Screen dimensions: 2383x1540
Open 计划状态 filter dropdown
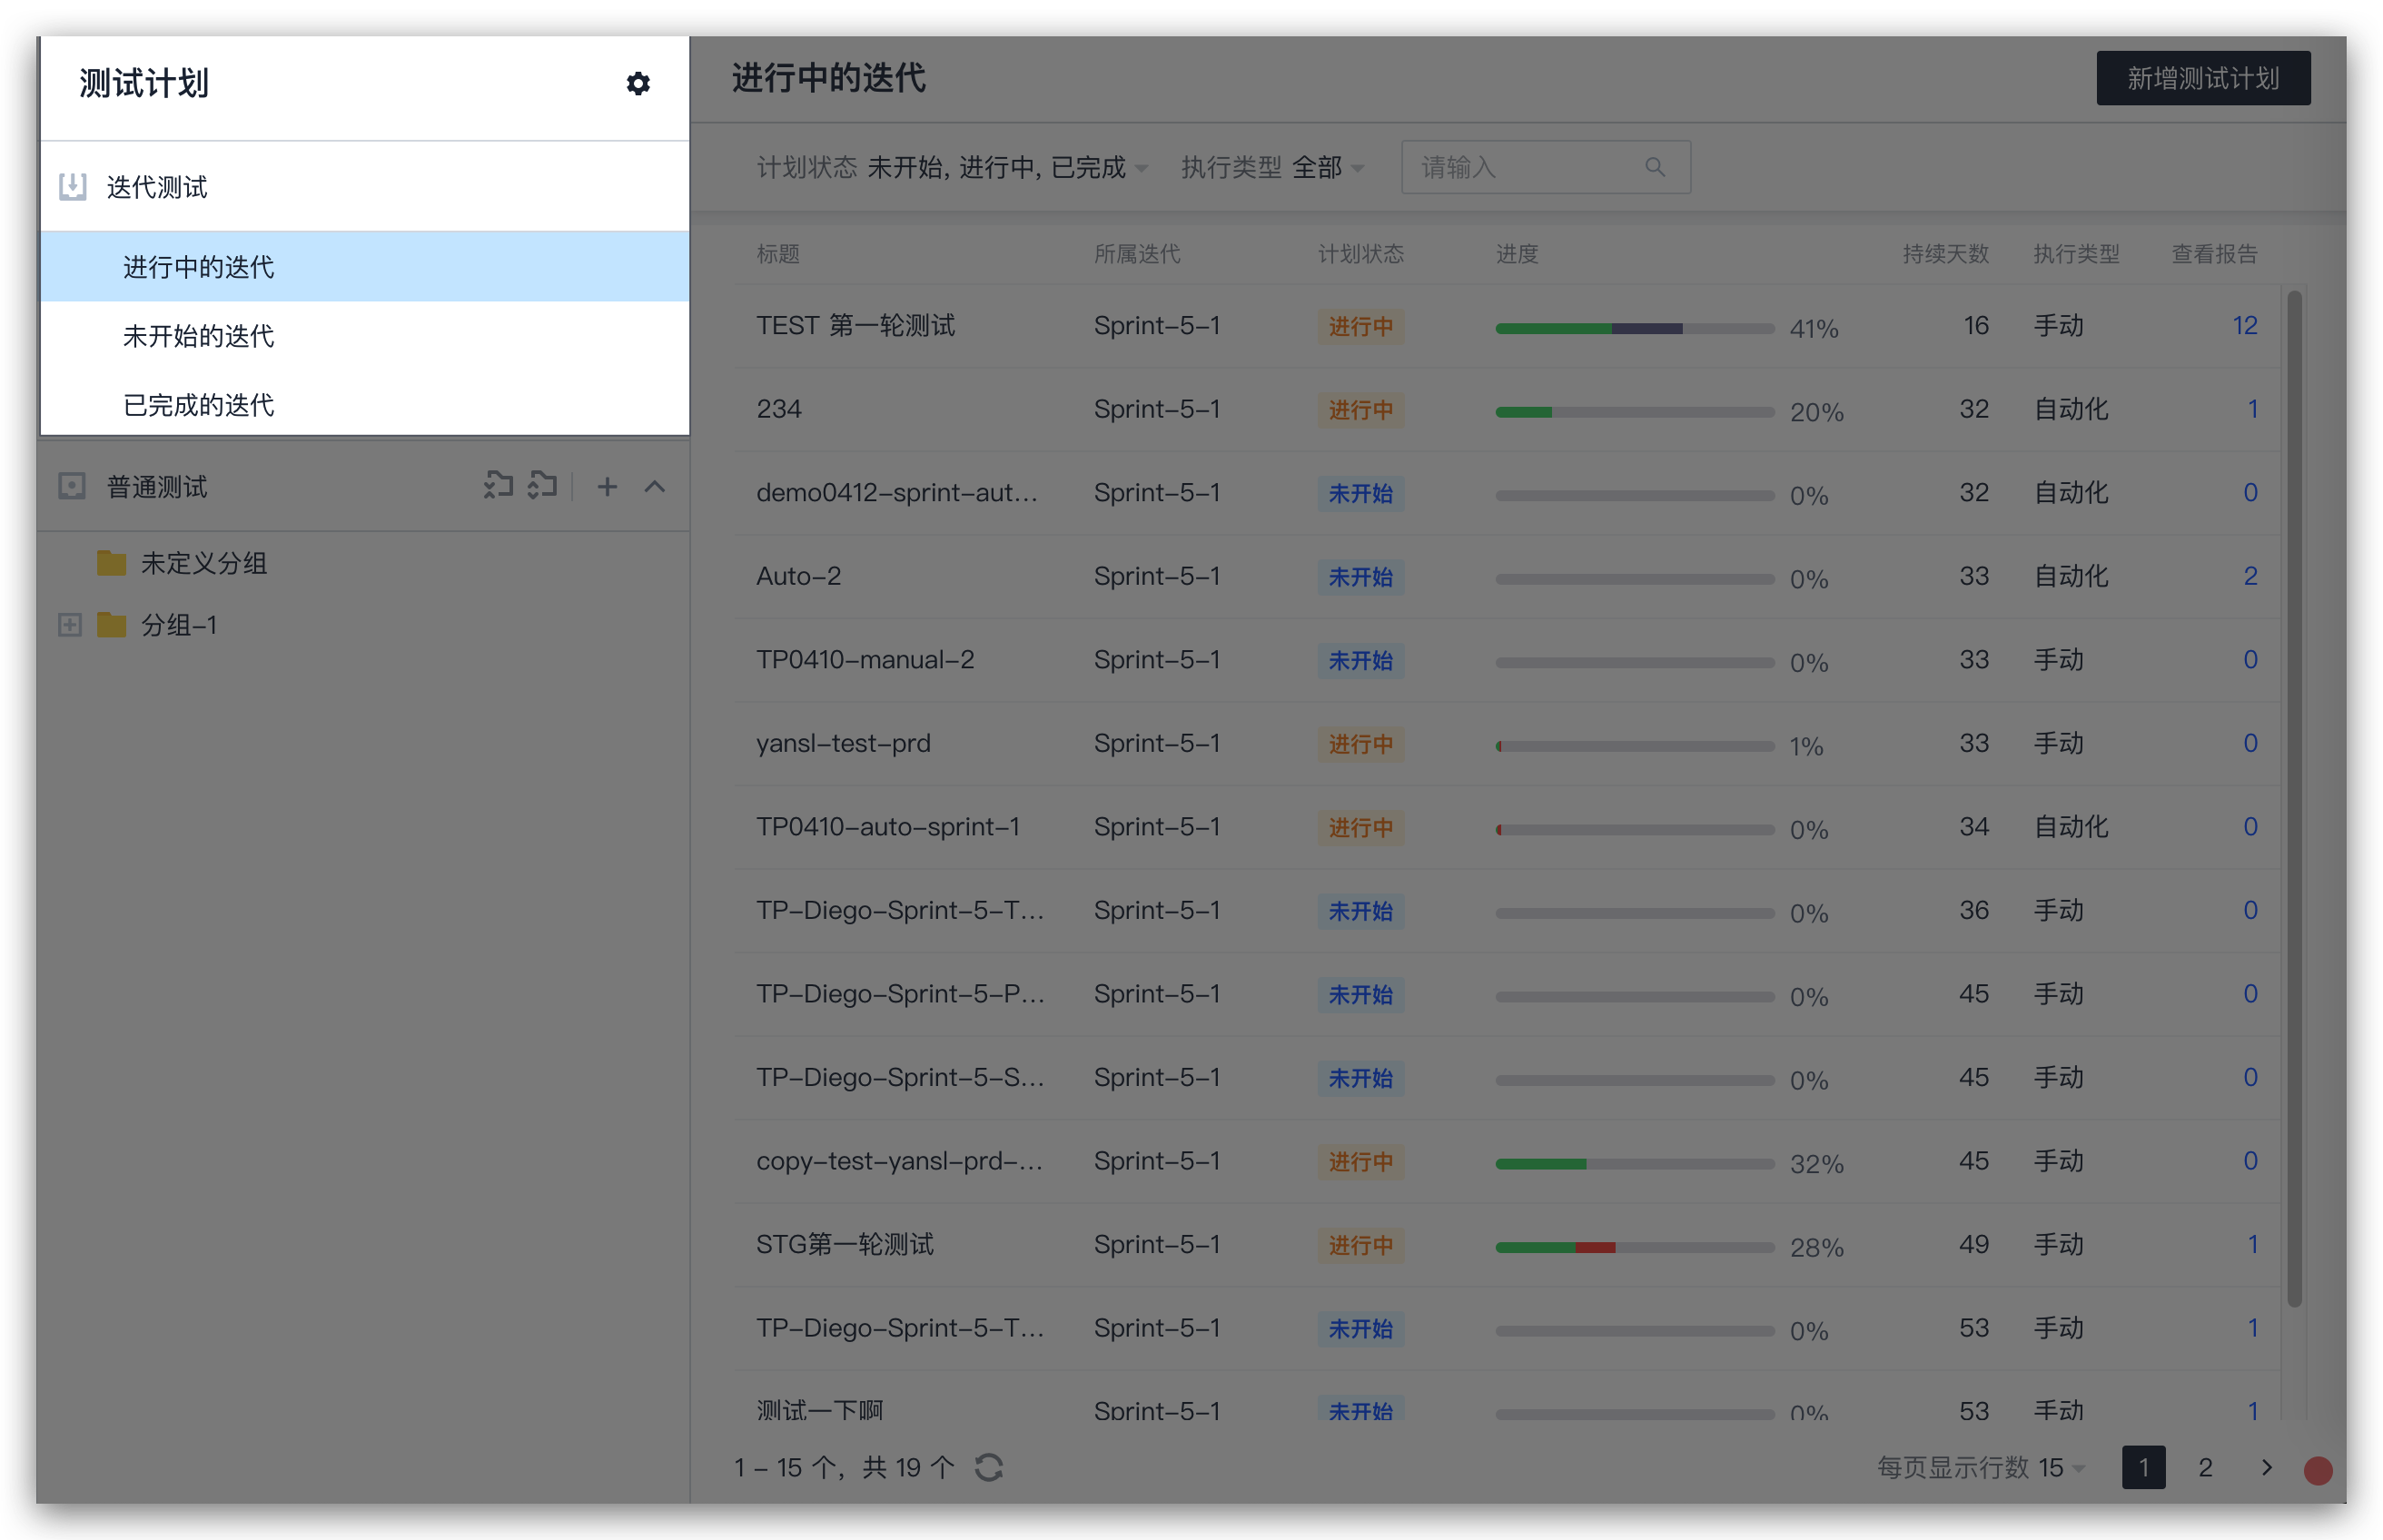pyautogui.click(x=952, y=167)
